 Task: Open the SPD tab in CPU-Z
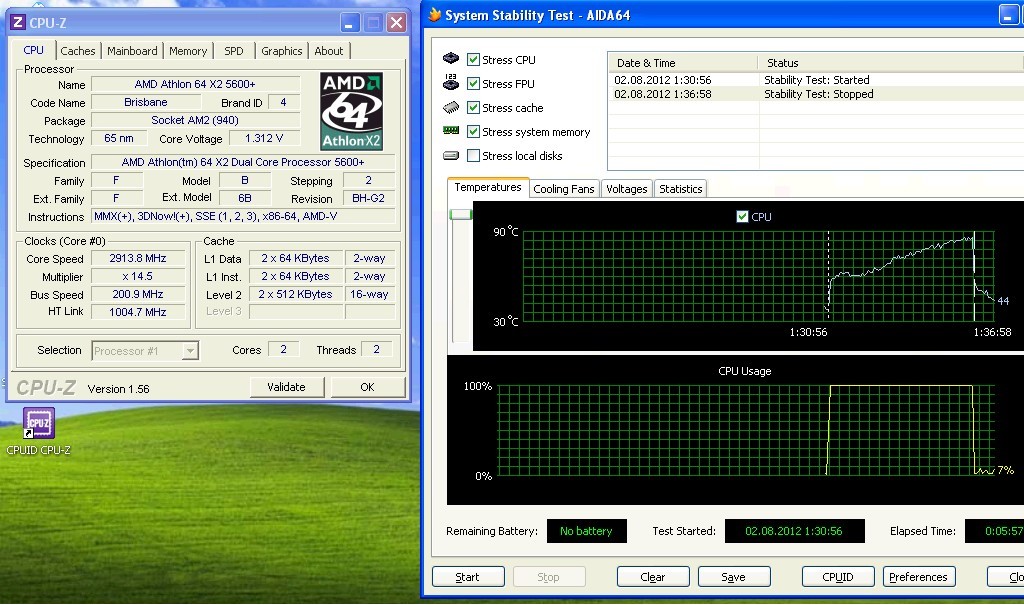(234, 51)
